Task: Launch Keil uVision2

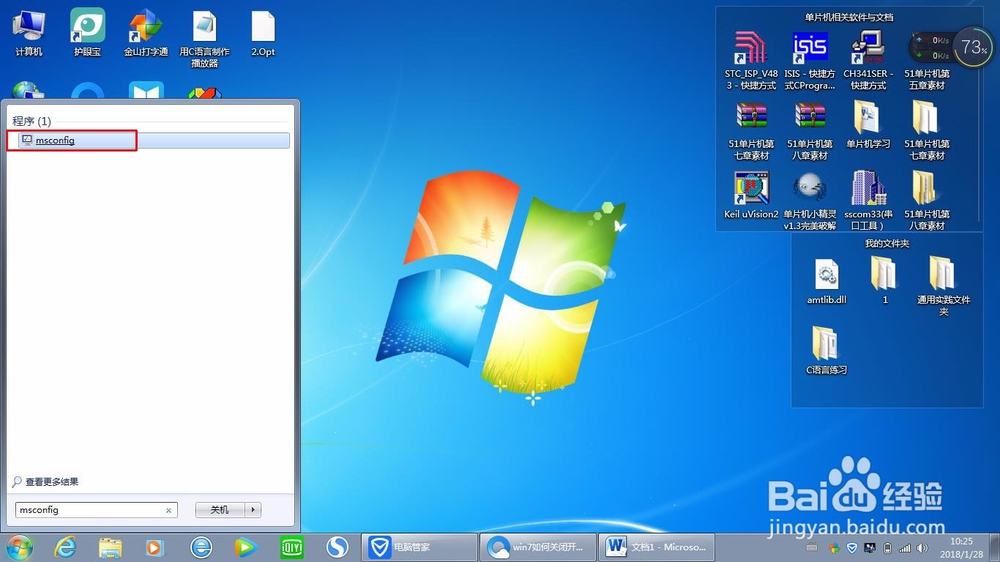Action: 751,195
